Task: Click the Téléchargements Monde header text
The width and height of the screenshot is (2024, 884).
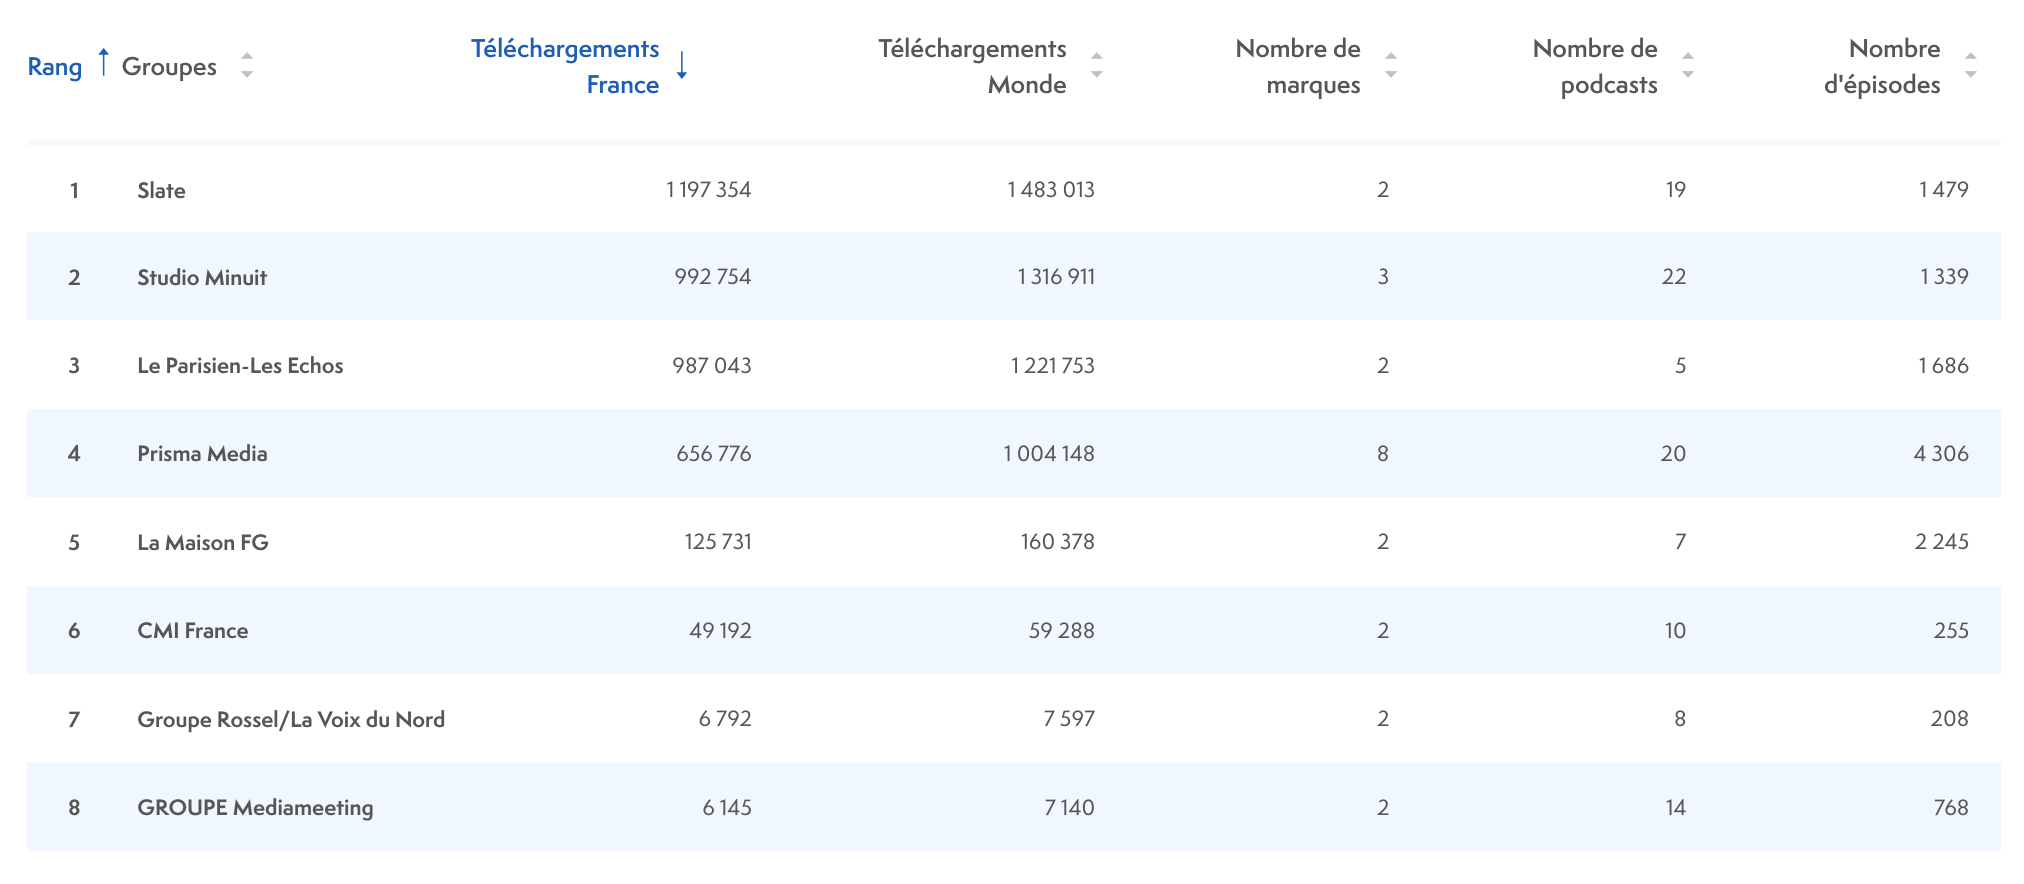Action: click(x=972, y=66)
